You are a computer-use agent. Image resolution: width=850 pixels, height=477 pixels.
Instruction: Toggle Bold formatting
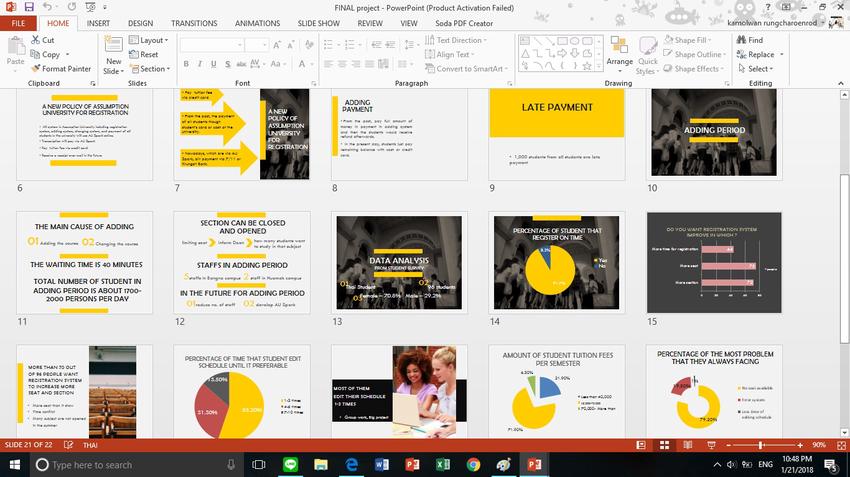(x=186, y=64)
